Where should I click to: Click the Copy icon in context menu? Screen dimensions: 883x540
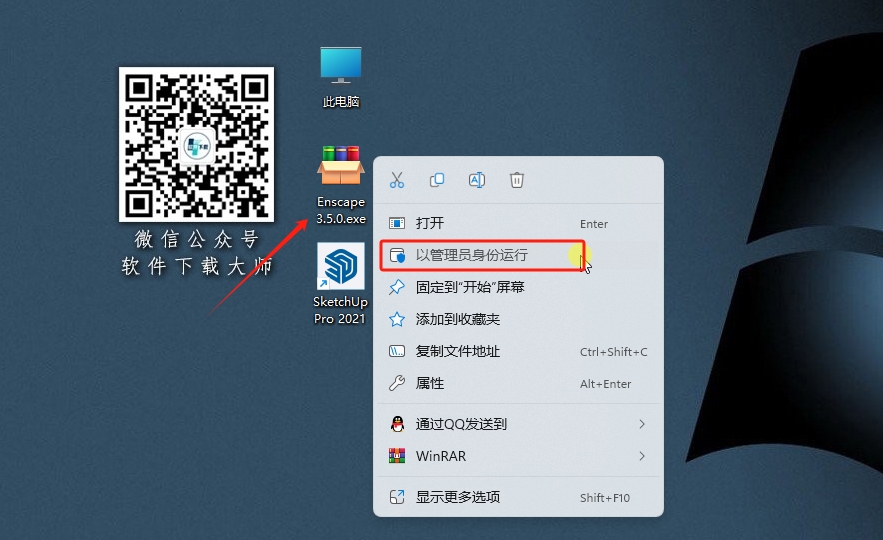click(x=437, y=180)
